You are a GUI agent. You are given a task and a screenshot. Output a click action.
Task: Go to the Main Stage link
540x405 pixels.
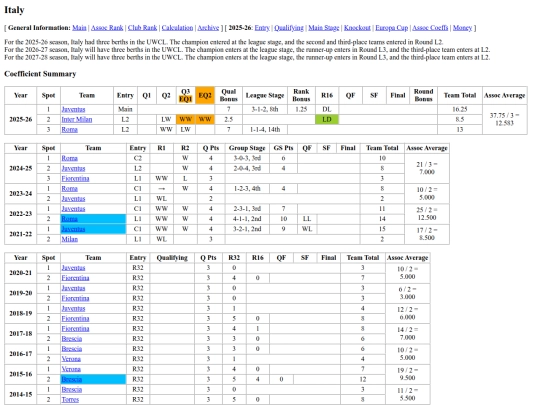pyautogui.click(x=323, y=28)
